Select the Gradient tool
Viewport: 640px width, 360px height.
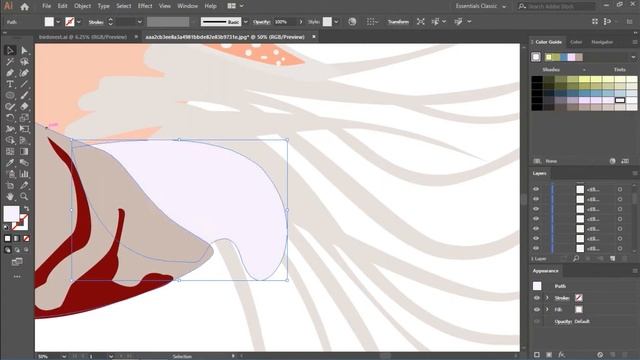pos(24,151)
